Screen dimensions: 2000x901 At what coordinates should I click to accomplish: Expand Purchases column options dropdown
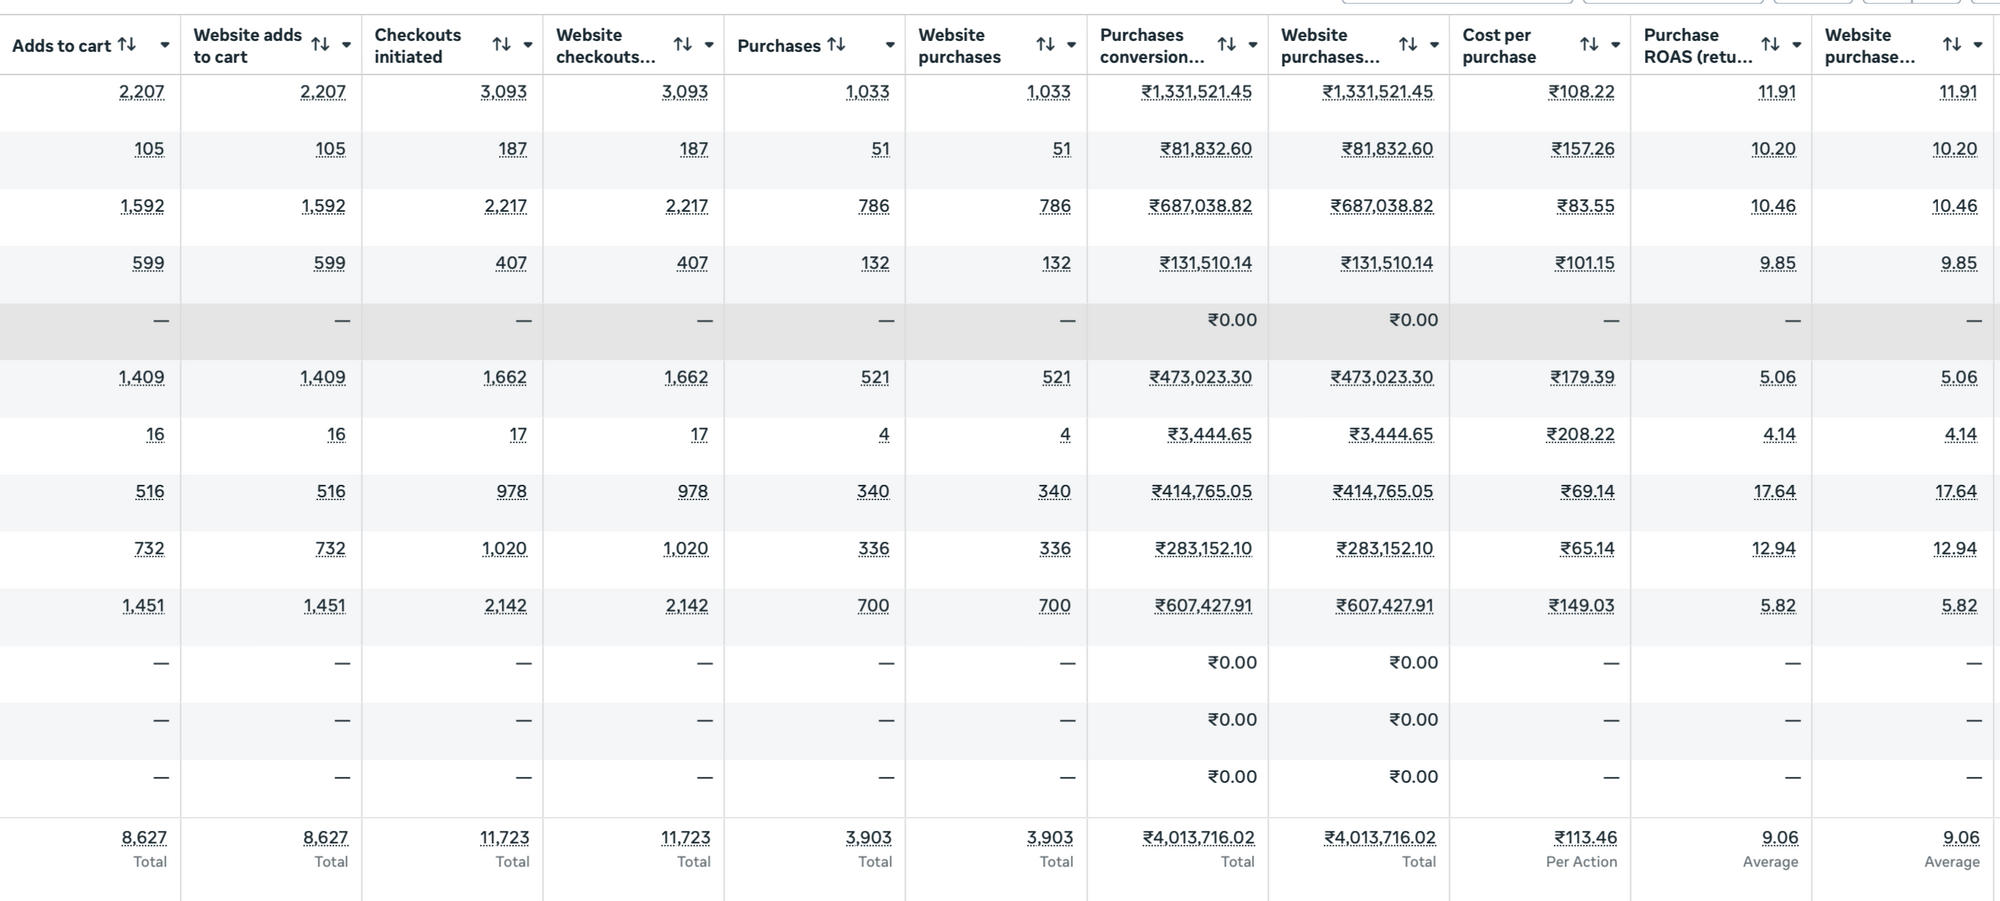click(890, 45)
